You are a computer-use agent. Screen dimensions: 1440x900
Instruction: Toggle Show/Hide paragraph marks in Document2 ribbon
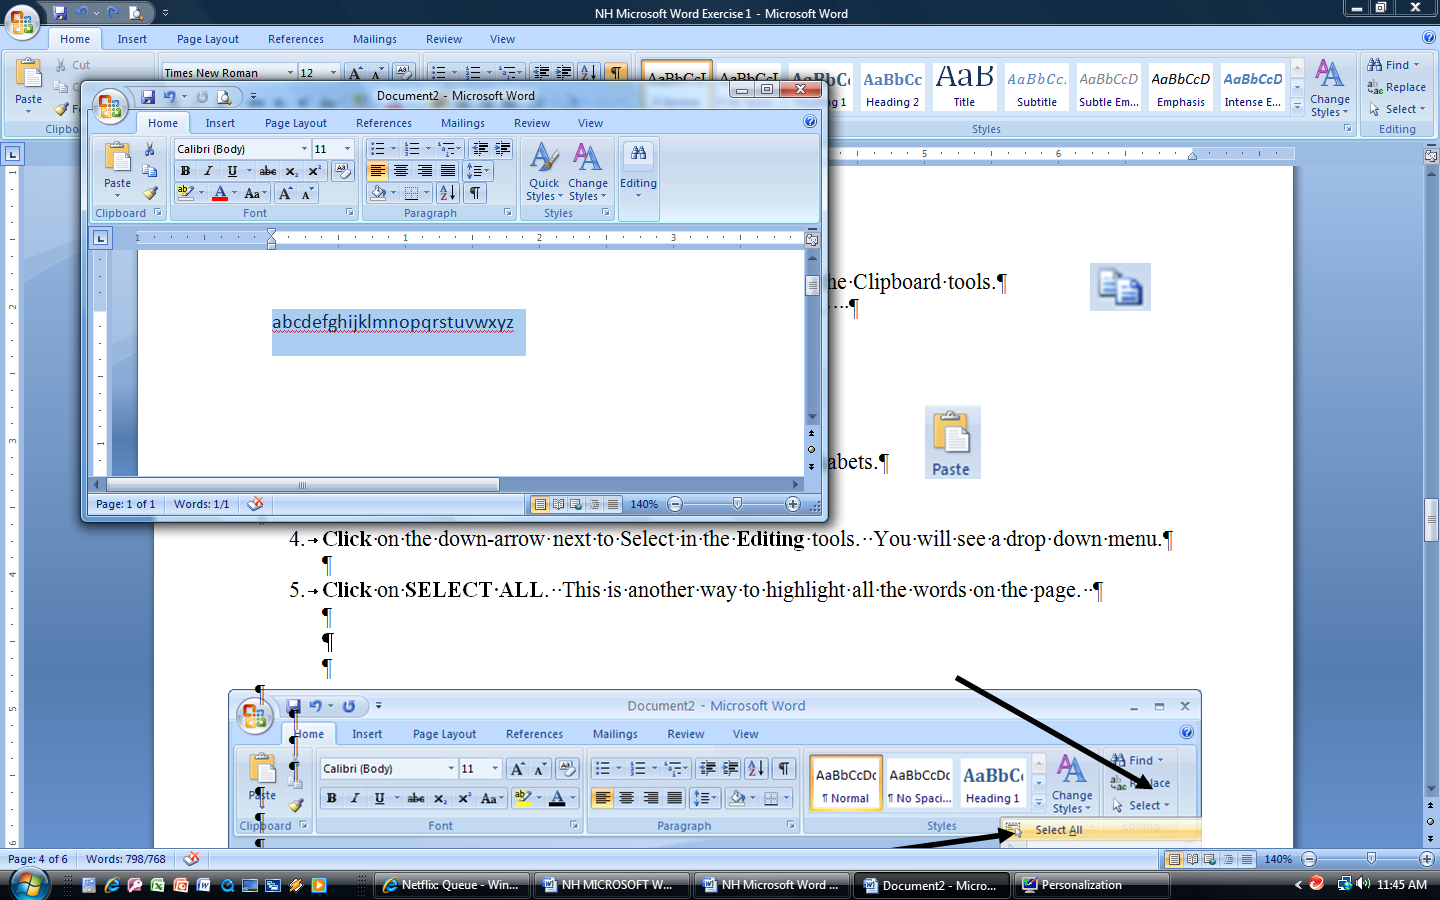pyautogui.click(x=475, y=193)
